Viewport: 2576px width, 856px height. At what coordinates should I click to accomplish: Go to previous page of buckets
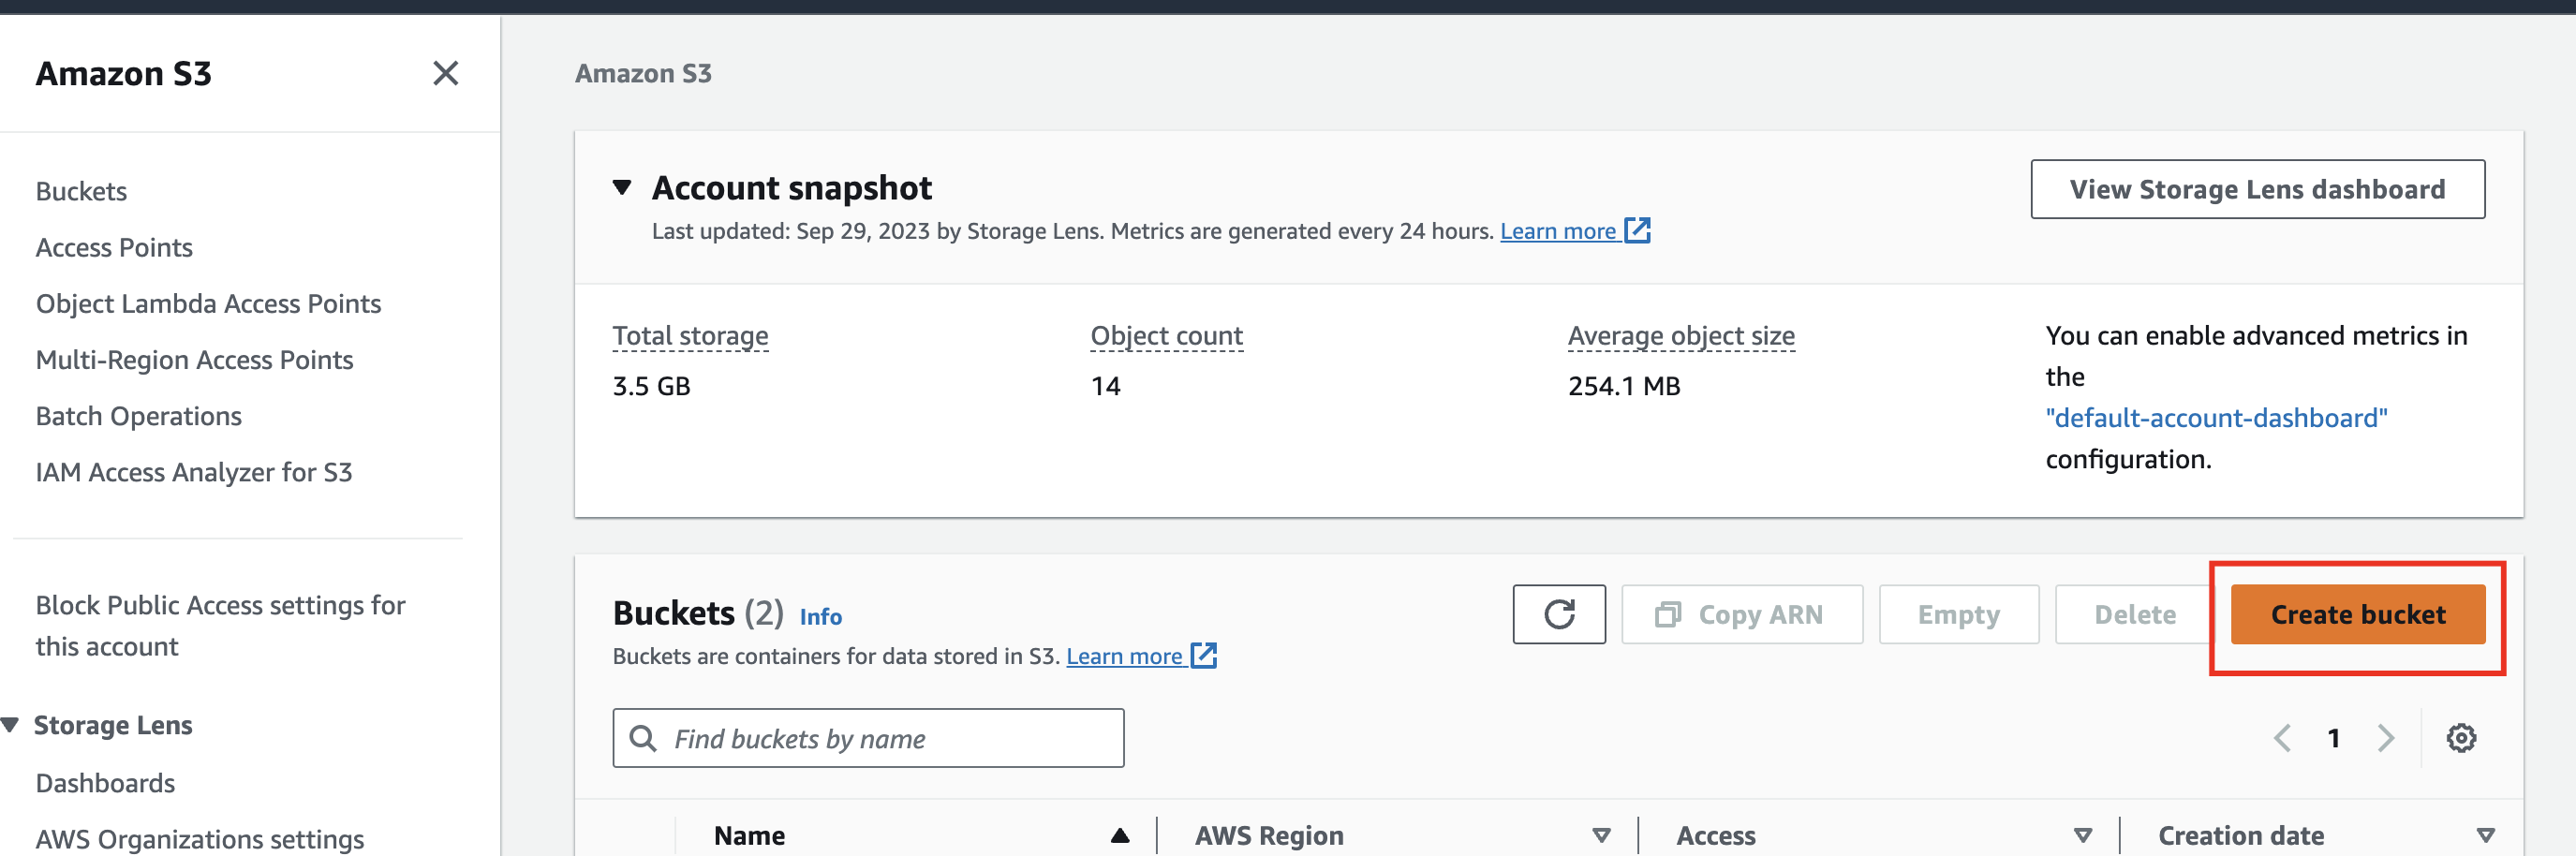(2282, 738)
